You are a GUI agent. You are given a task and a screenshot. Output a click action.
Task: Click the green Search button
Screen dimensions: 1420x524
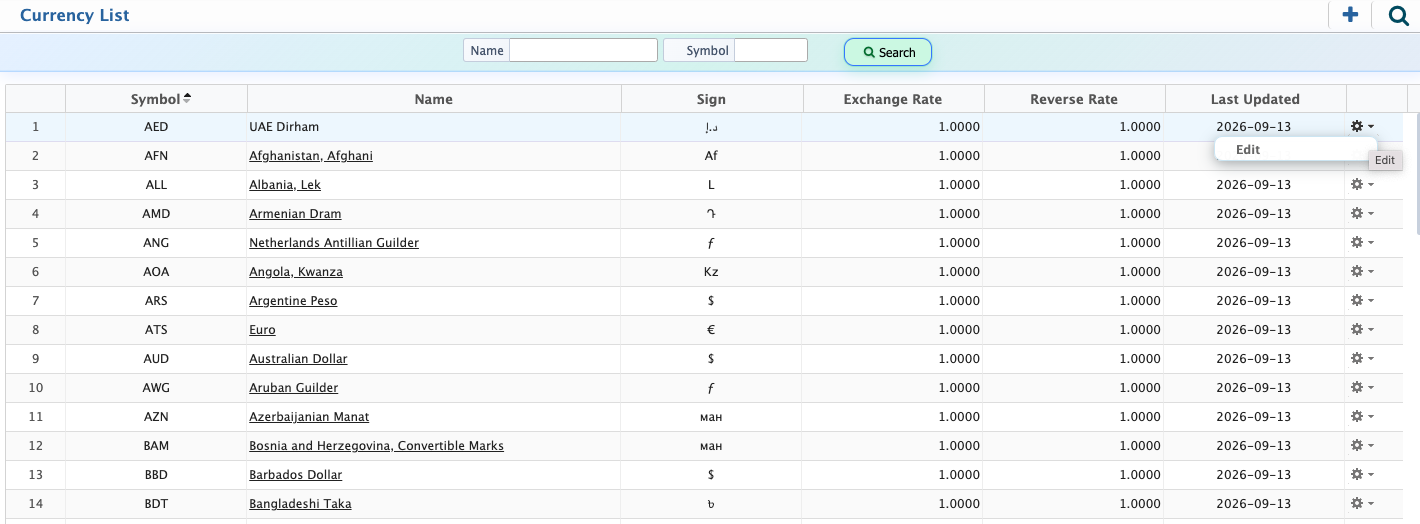(x=888, y=52)
